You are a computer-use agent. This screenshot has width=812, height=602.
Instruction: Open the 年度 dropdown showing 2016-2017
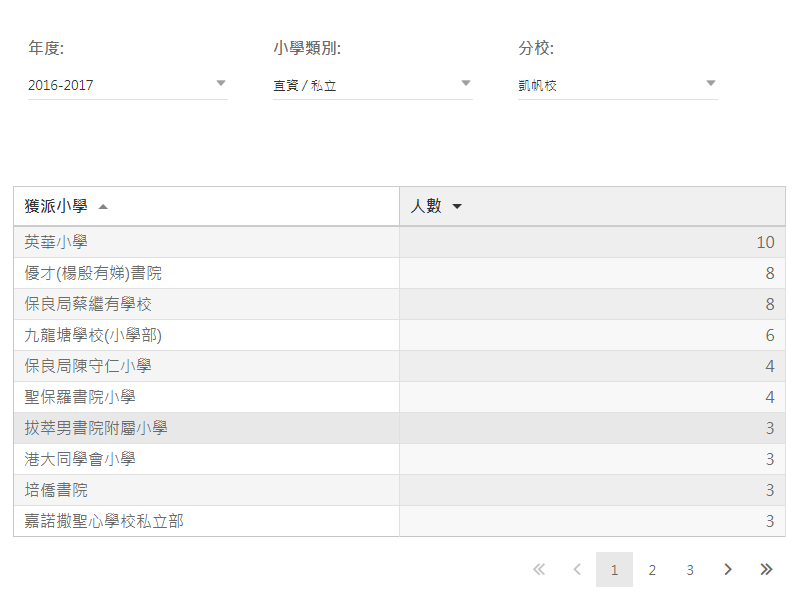pos(128,85)
